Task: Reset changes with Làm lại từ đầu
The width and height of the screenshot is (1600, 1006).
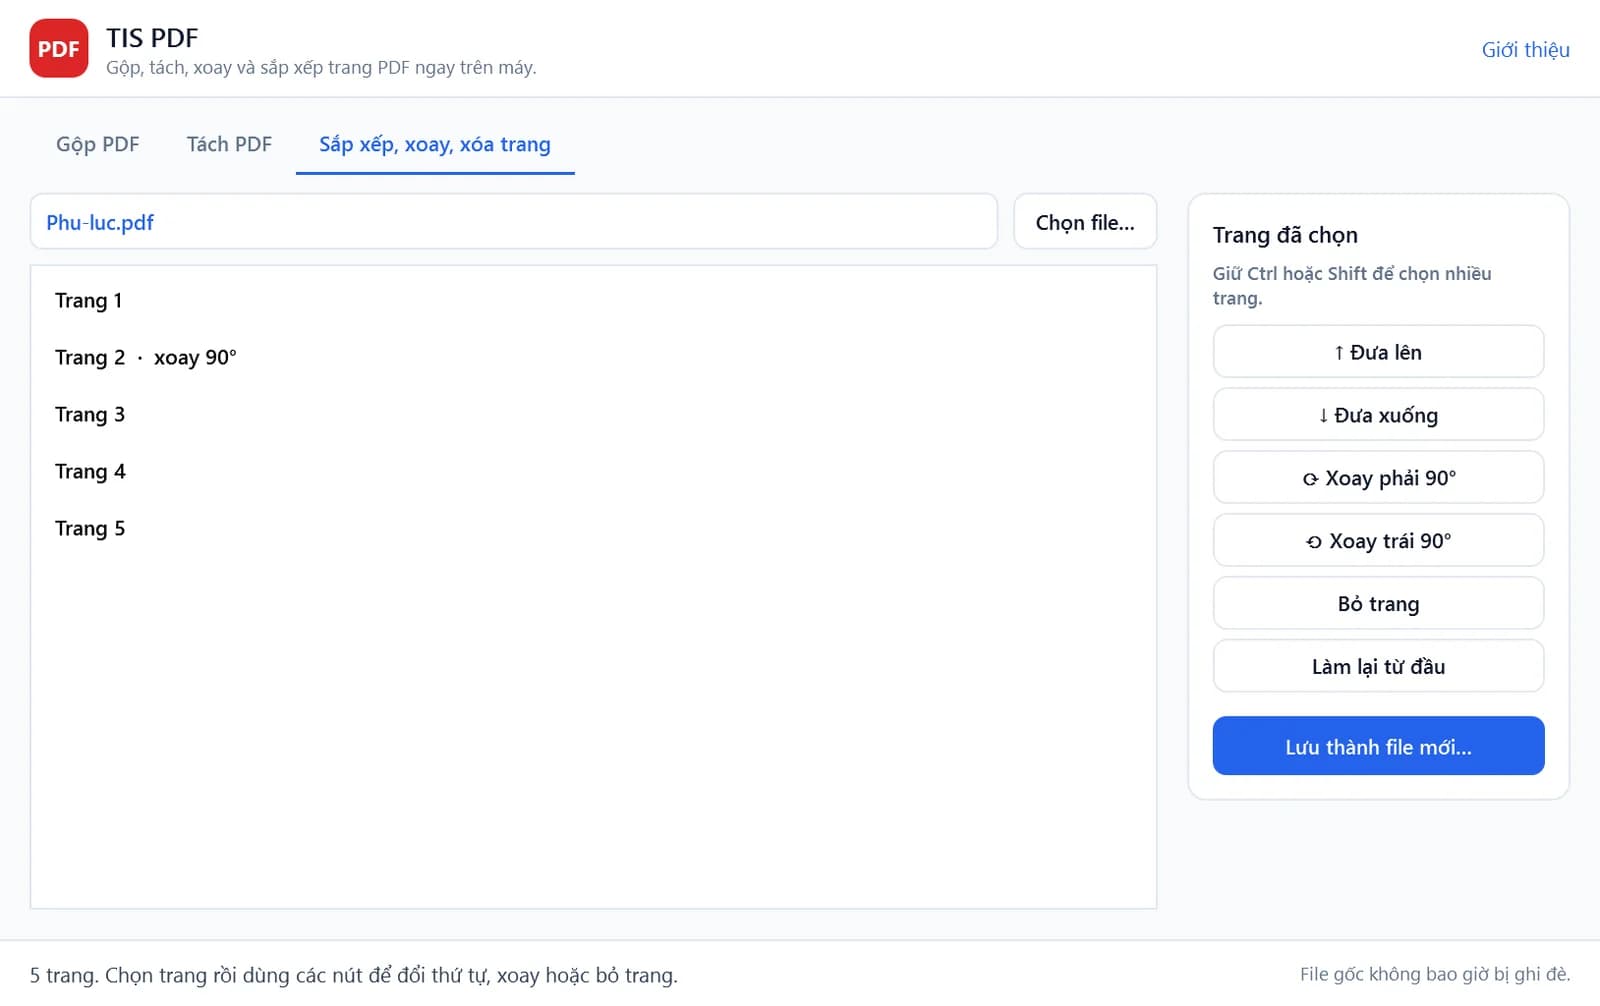Action: click(x=1378, y=667)
